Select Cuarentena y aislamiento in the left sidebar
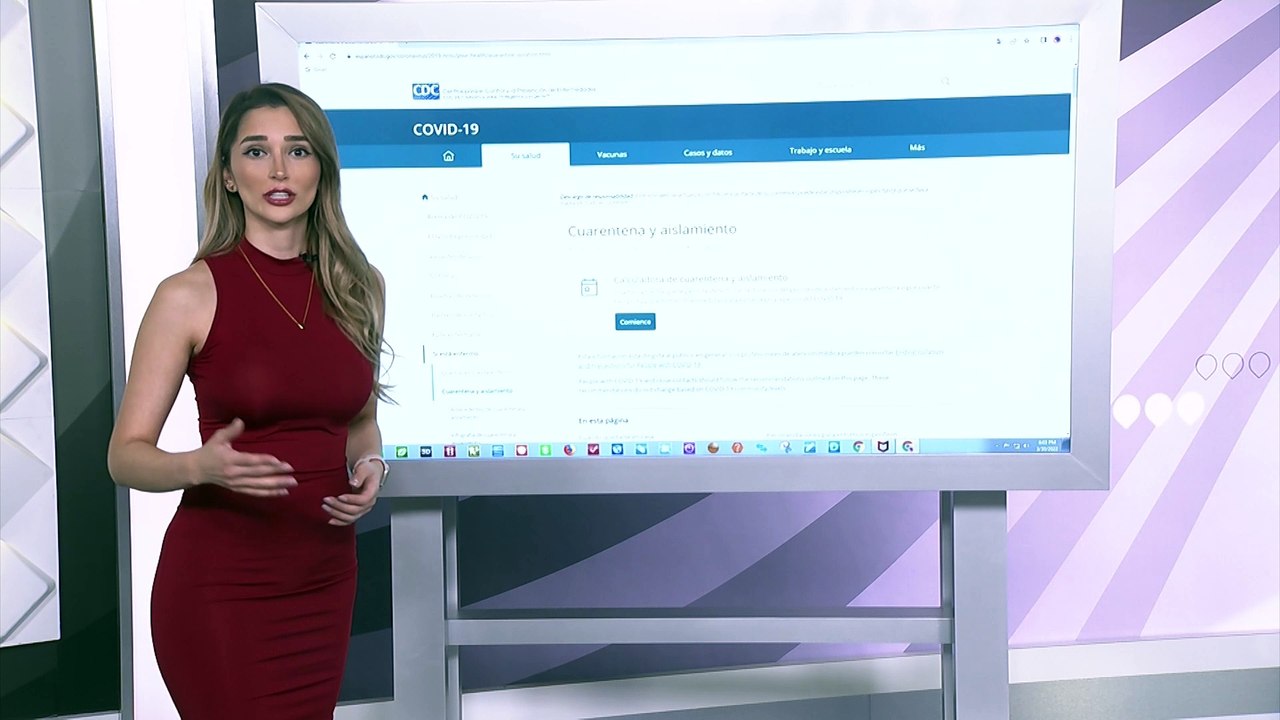Image resolution: width=1280 pixels, height=720 pixels. point(477,391)
